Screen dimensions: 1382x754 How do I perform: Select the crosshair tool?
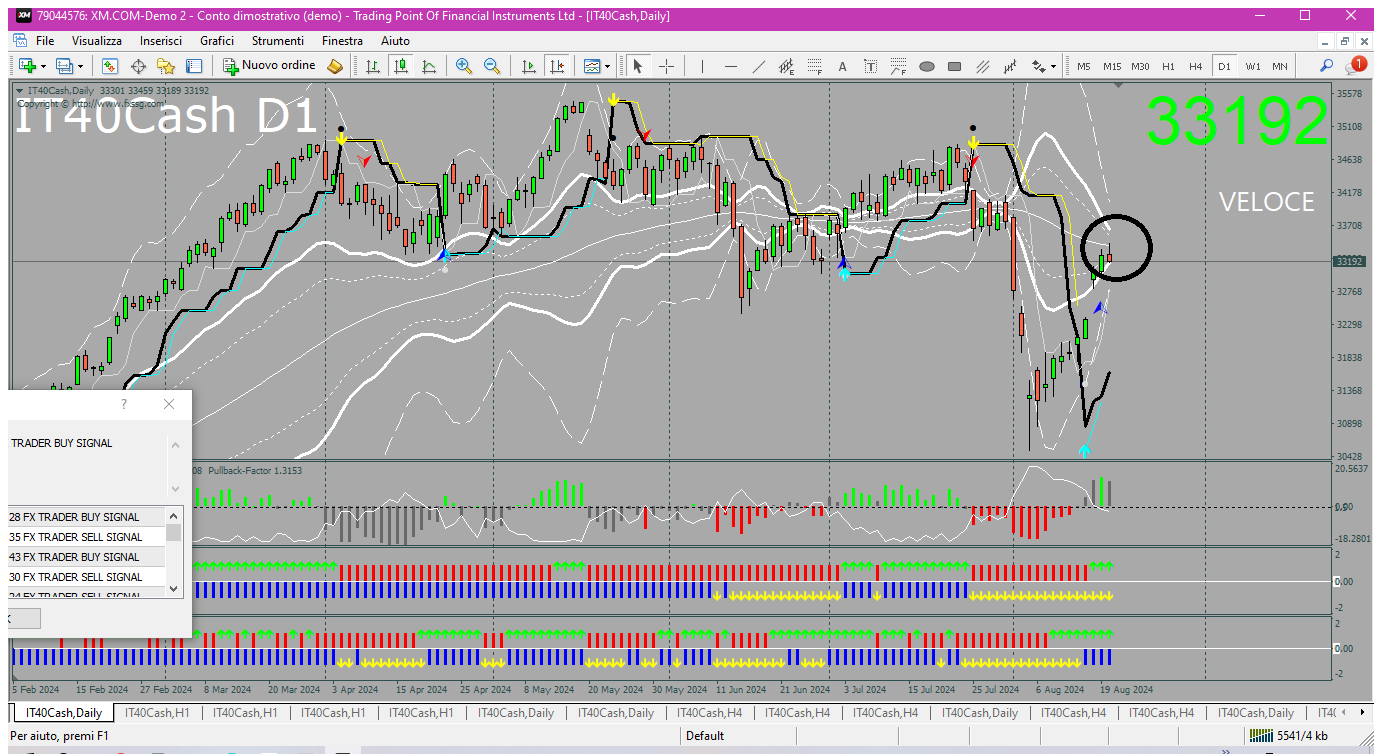(666, 66)
